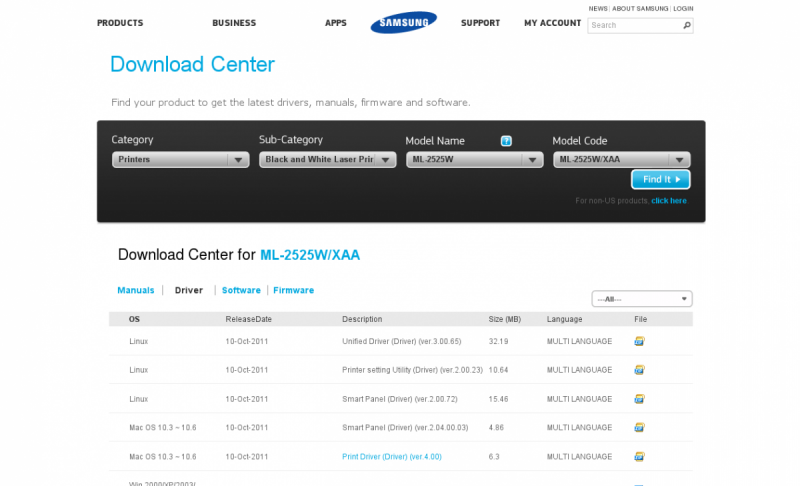Click the Language column header
800x486 pixels.
564,319
